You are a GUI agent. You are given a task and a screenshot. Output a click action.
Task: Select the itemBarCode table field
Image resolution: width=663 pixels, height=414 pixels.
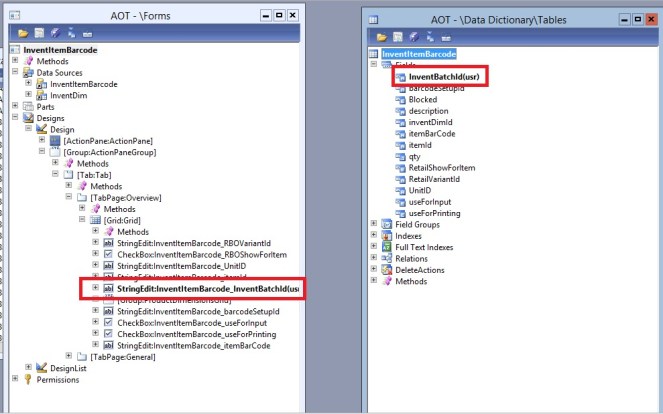(432, 134)
